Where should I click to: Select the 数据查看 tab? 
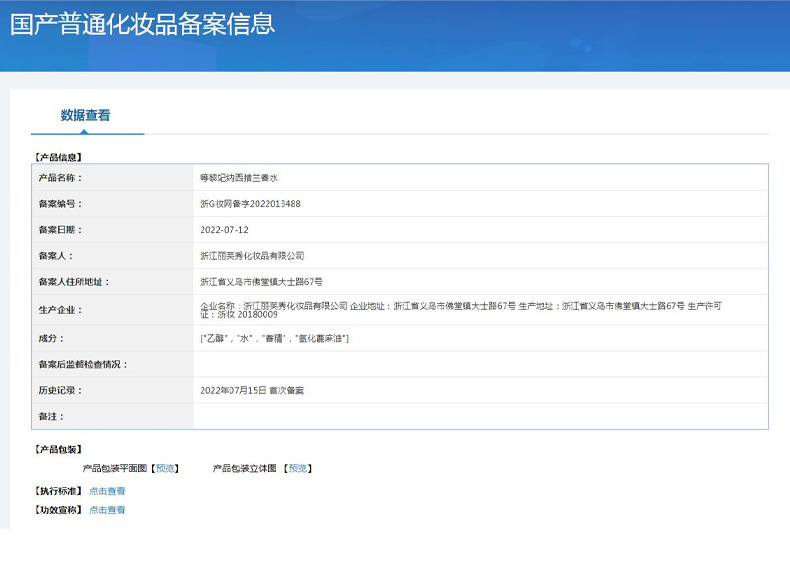tap(85, 115)
